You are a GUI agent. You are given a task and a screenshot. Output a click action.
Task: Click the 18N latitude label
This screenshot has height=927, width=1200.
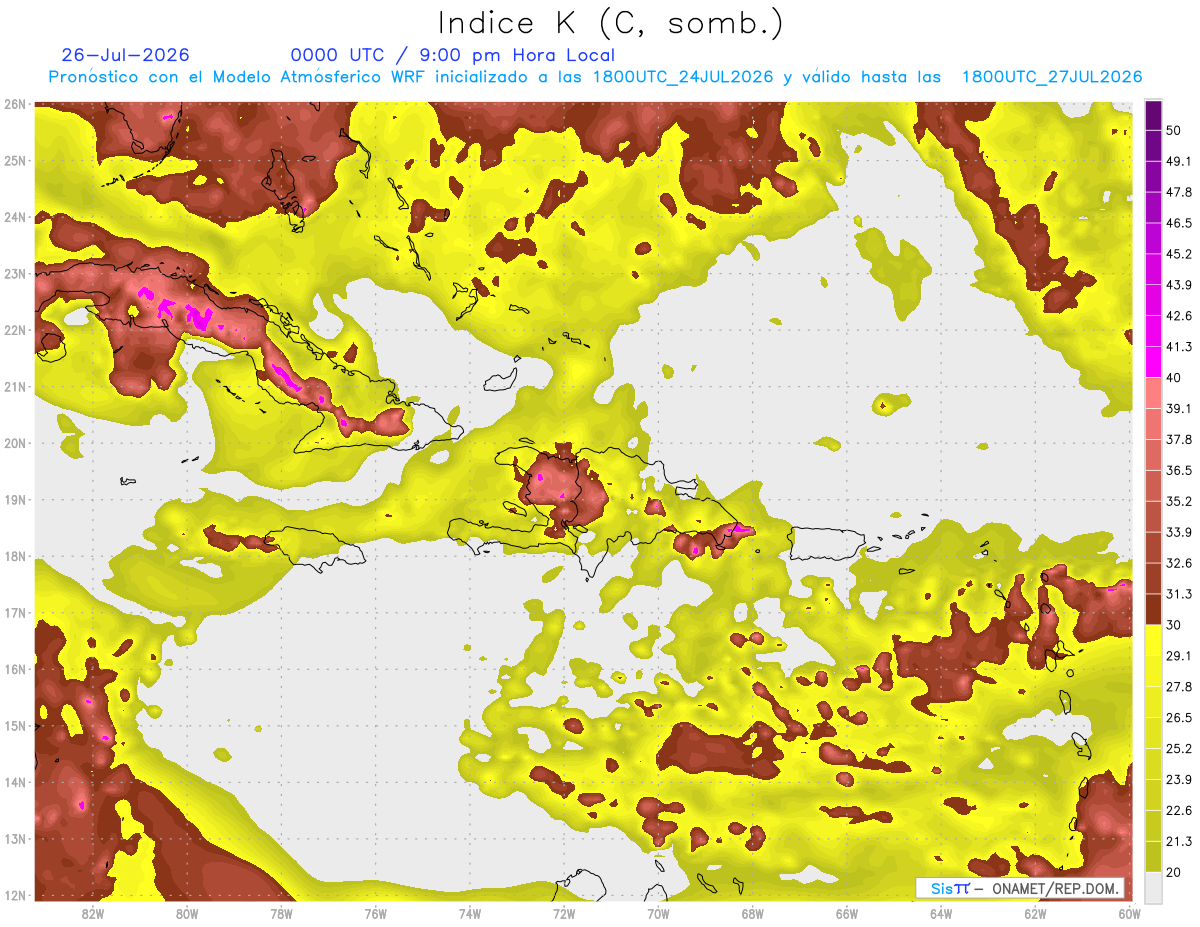(x=15, y=556)
